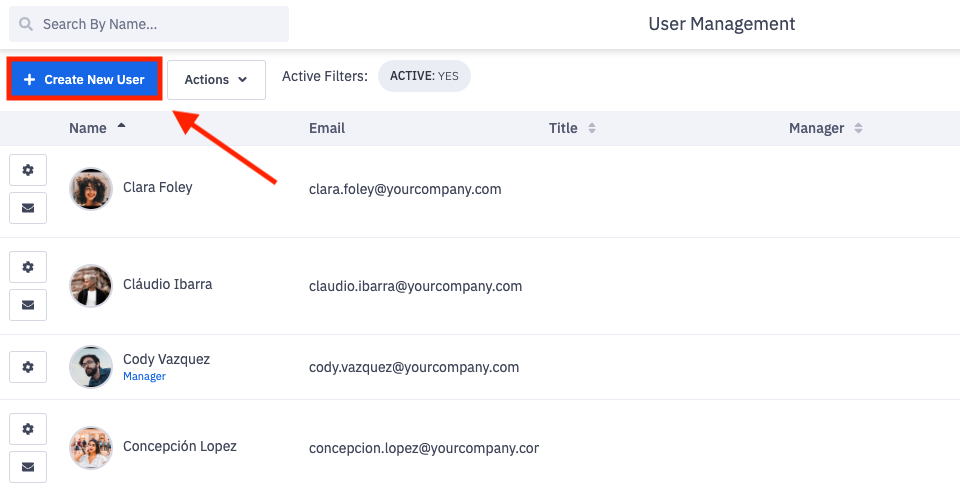Open Concepción Lopez's user name
Viewport: 960px width, 495px height.
[180, 446]
